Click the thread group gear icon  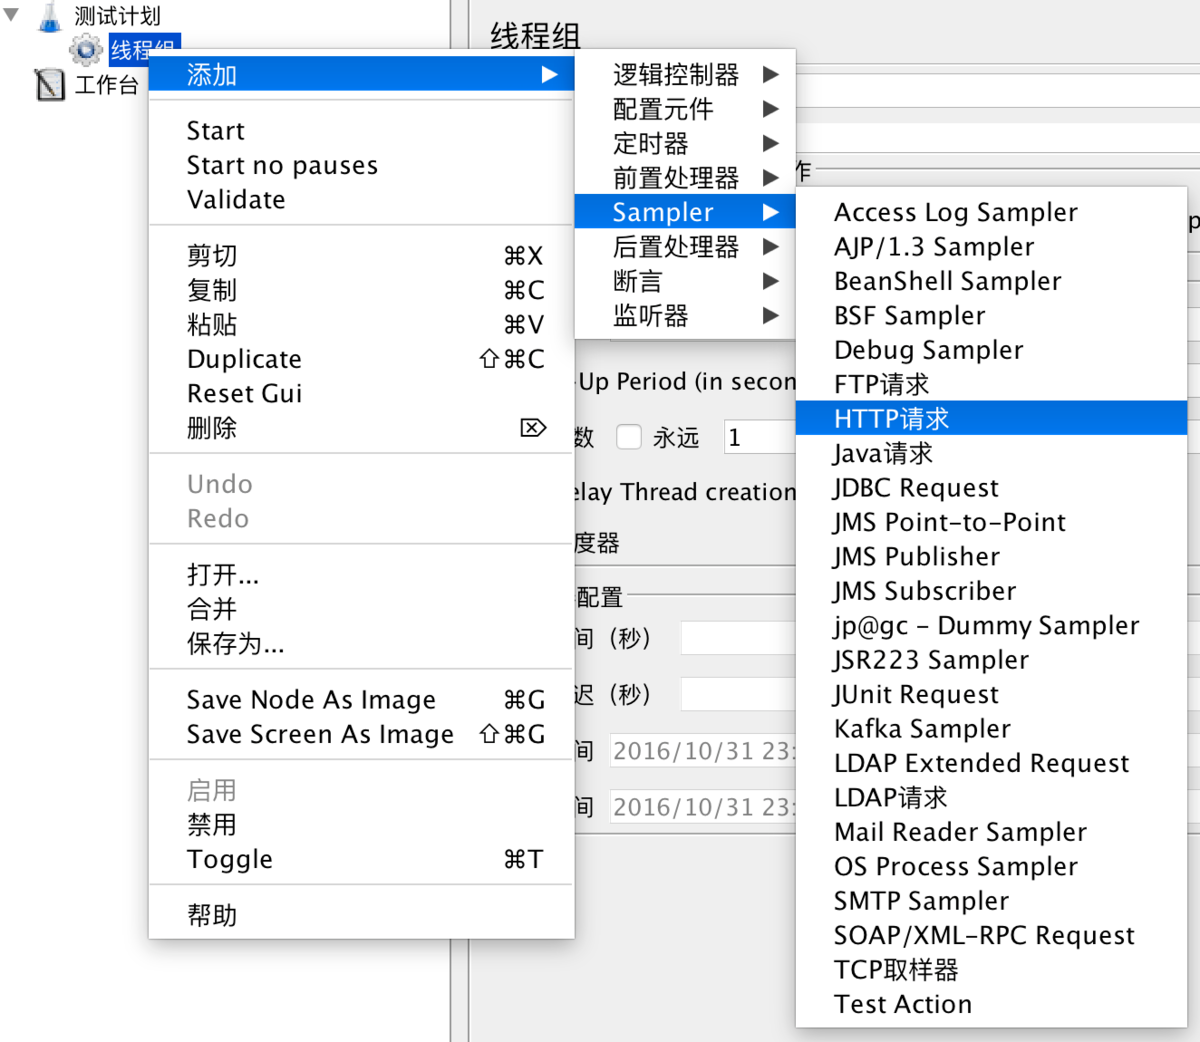click(x=86, y=49)
